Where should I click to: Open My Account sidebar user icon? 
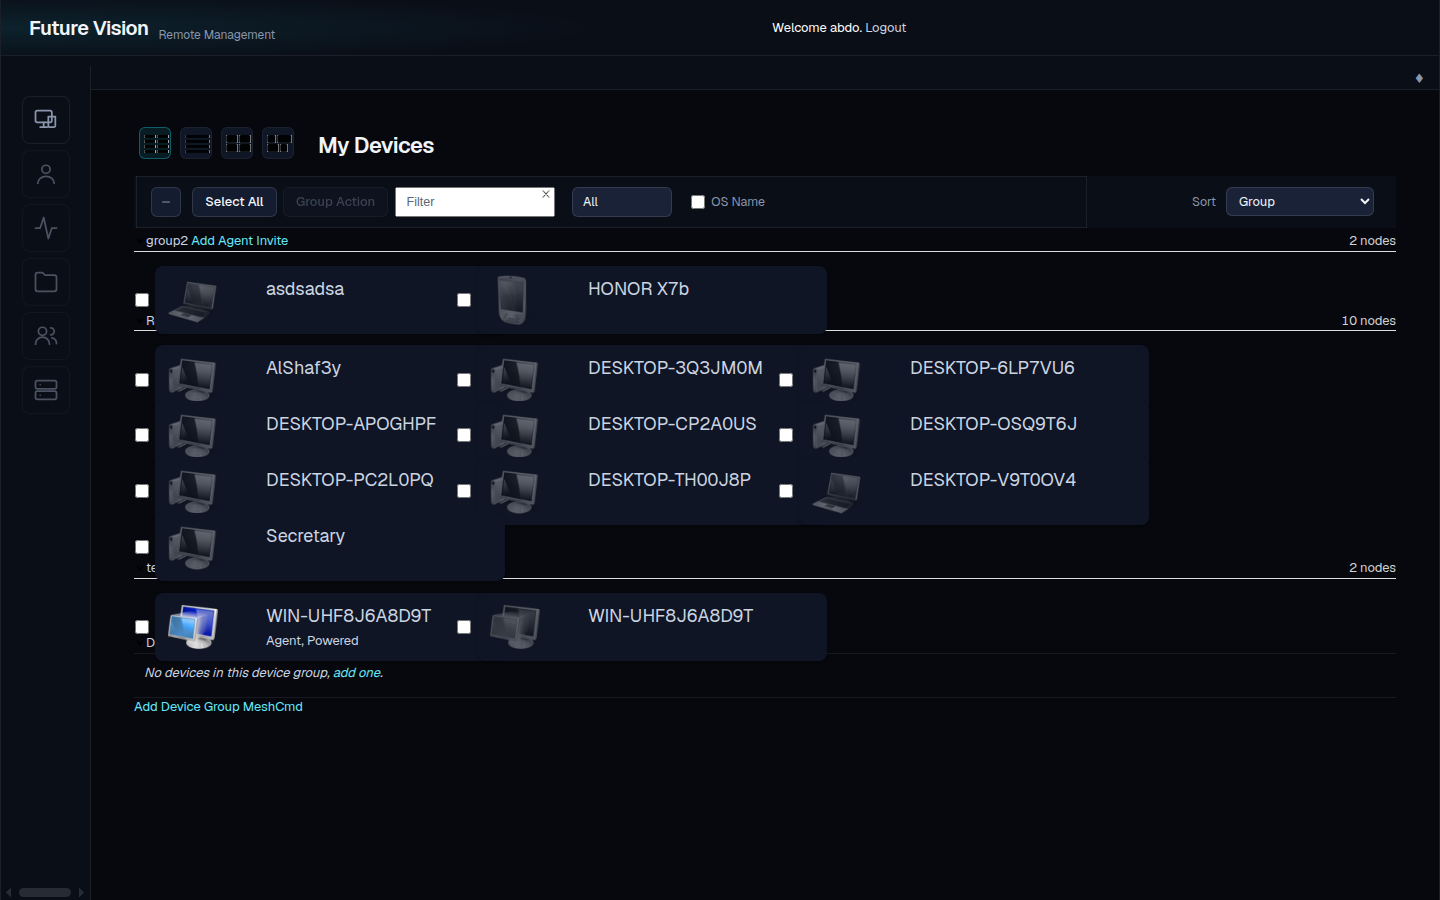(x=46, y=174)
